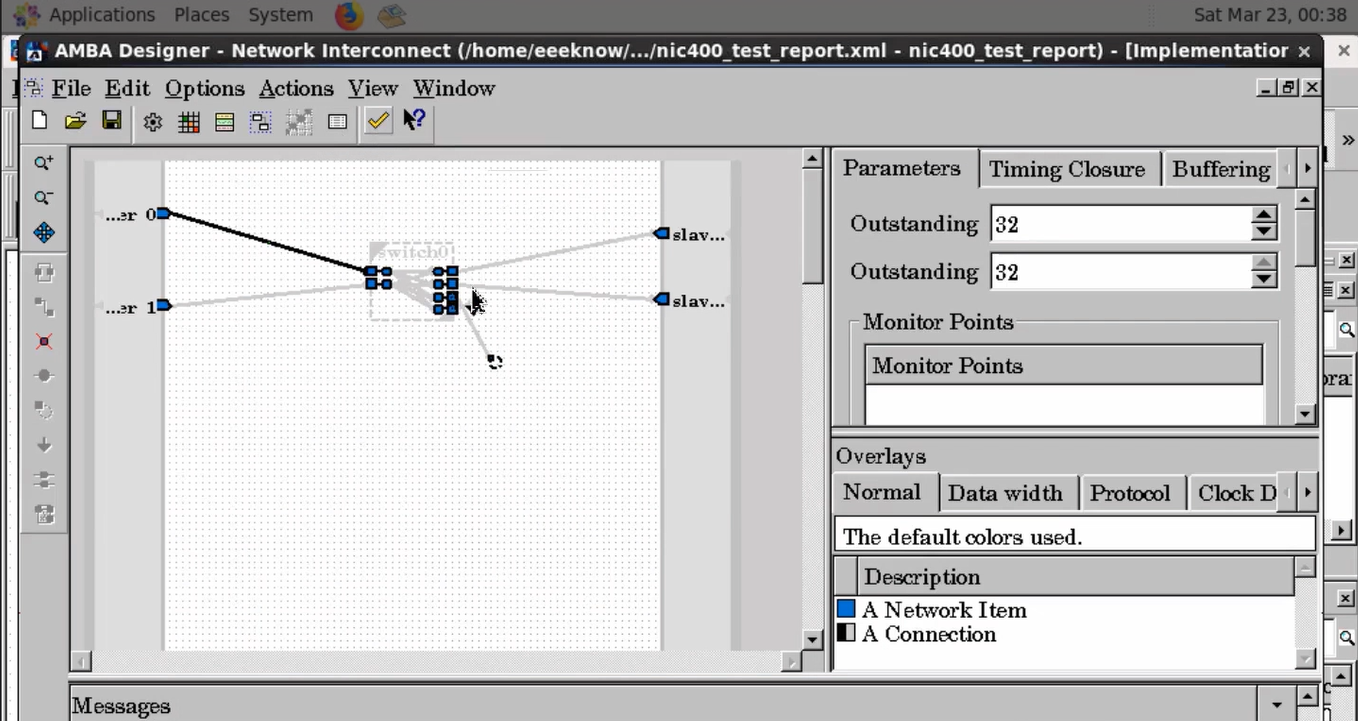Image resolution: width=1358 pixels, height=721 pixels.
Task: Open settings gear icon in toolbar
Action: (152, 122)
